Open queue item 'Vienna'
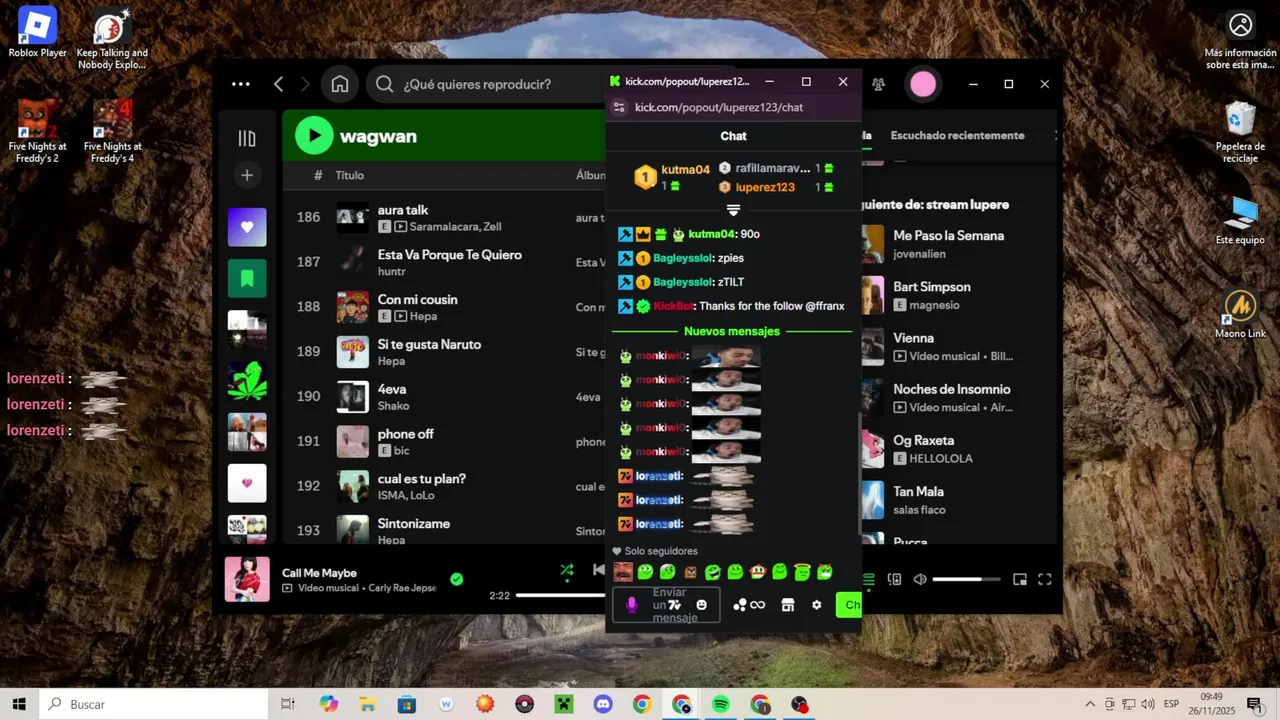Viewport: 1280px width, 720px height. (913, 338)
